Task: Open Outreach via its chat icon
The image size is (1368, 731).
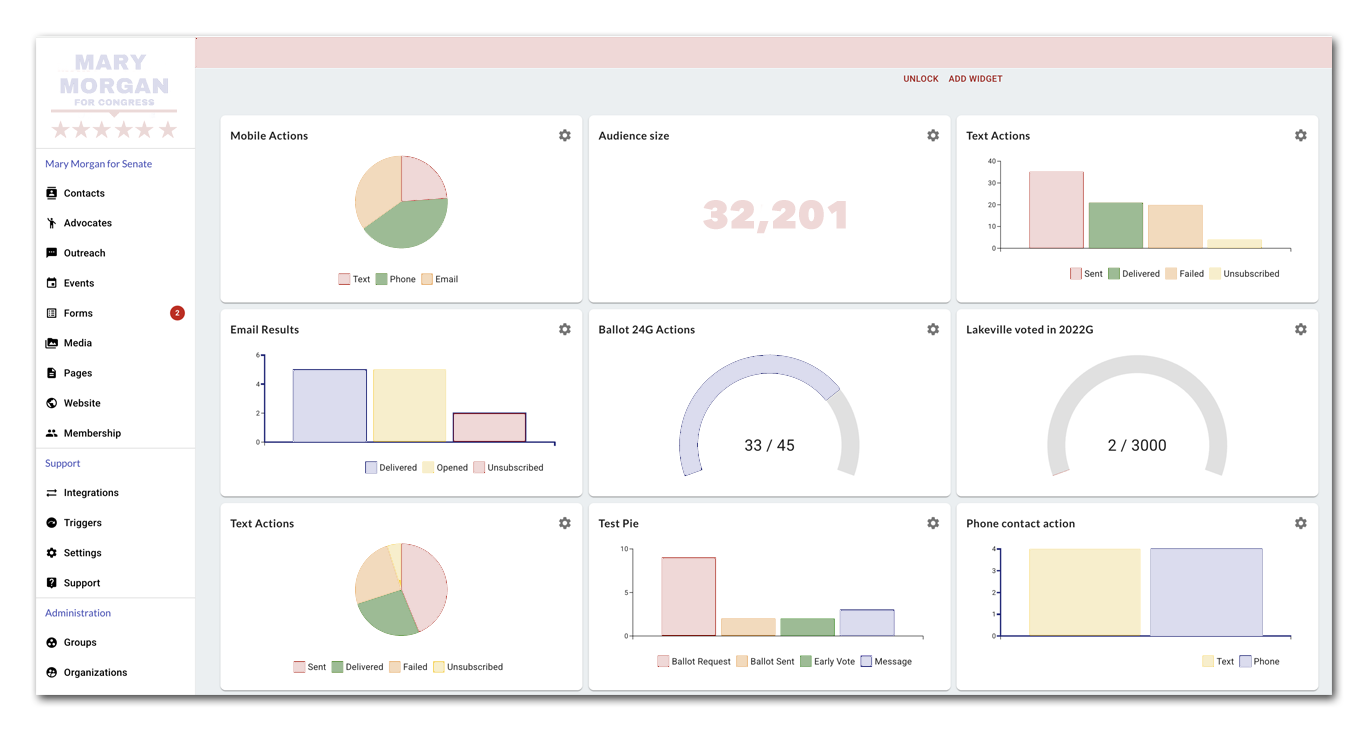Action: [52, 253]
